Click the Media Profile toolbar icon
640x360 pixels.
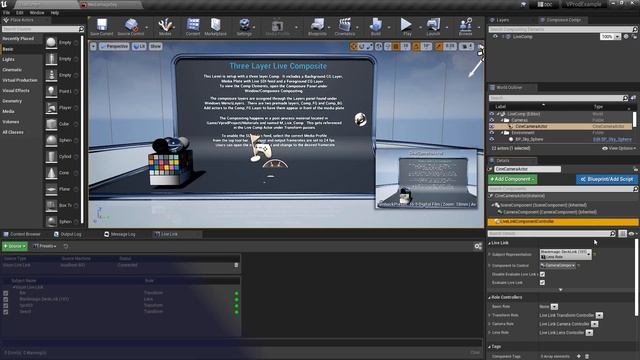pyautogui.click(x=278, y=27)
